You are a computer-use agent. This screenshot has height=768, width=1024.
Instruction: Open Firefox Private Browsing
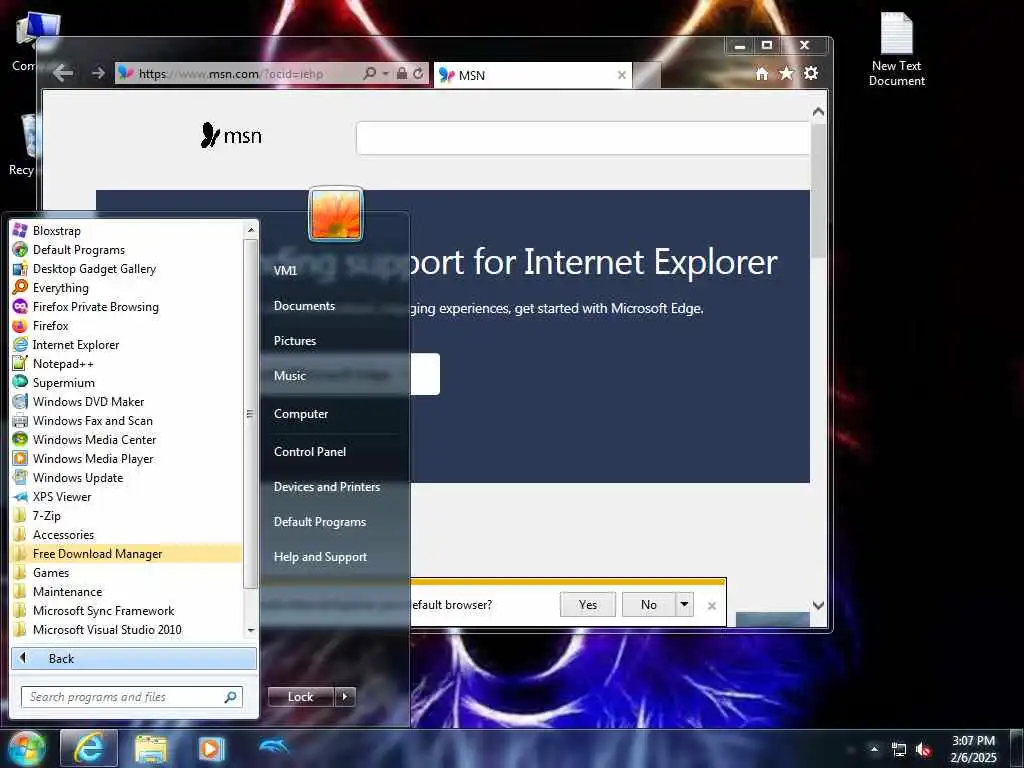95,306
